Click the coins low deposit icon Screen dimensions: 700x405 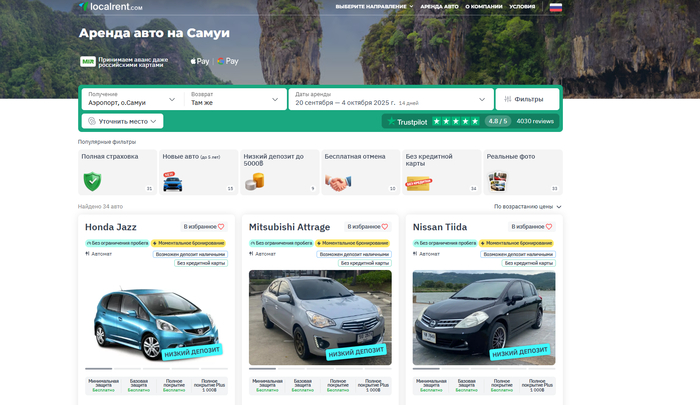[256, 182]
